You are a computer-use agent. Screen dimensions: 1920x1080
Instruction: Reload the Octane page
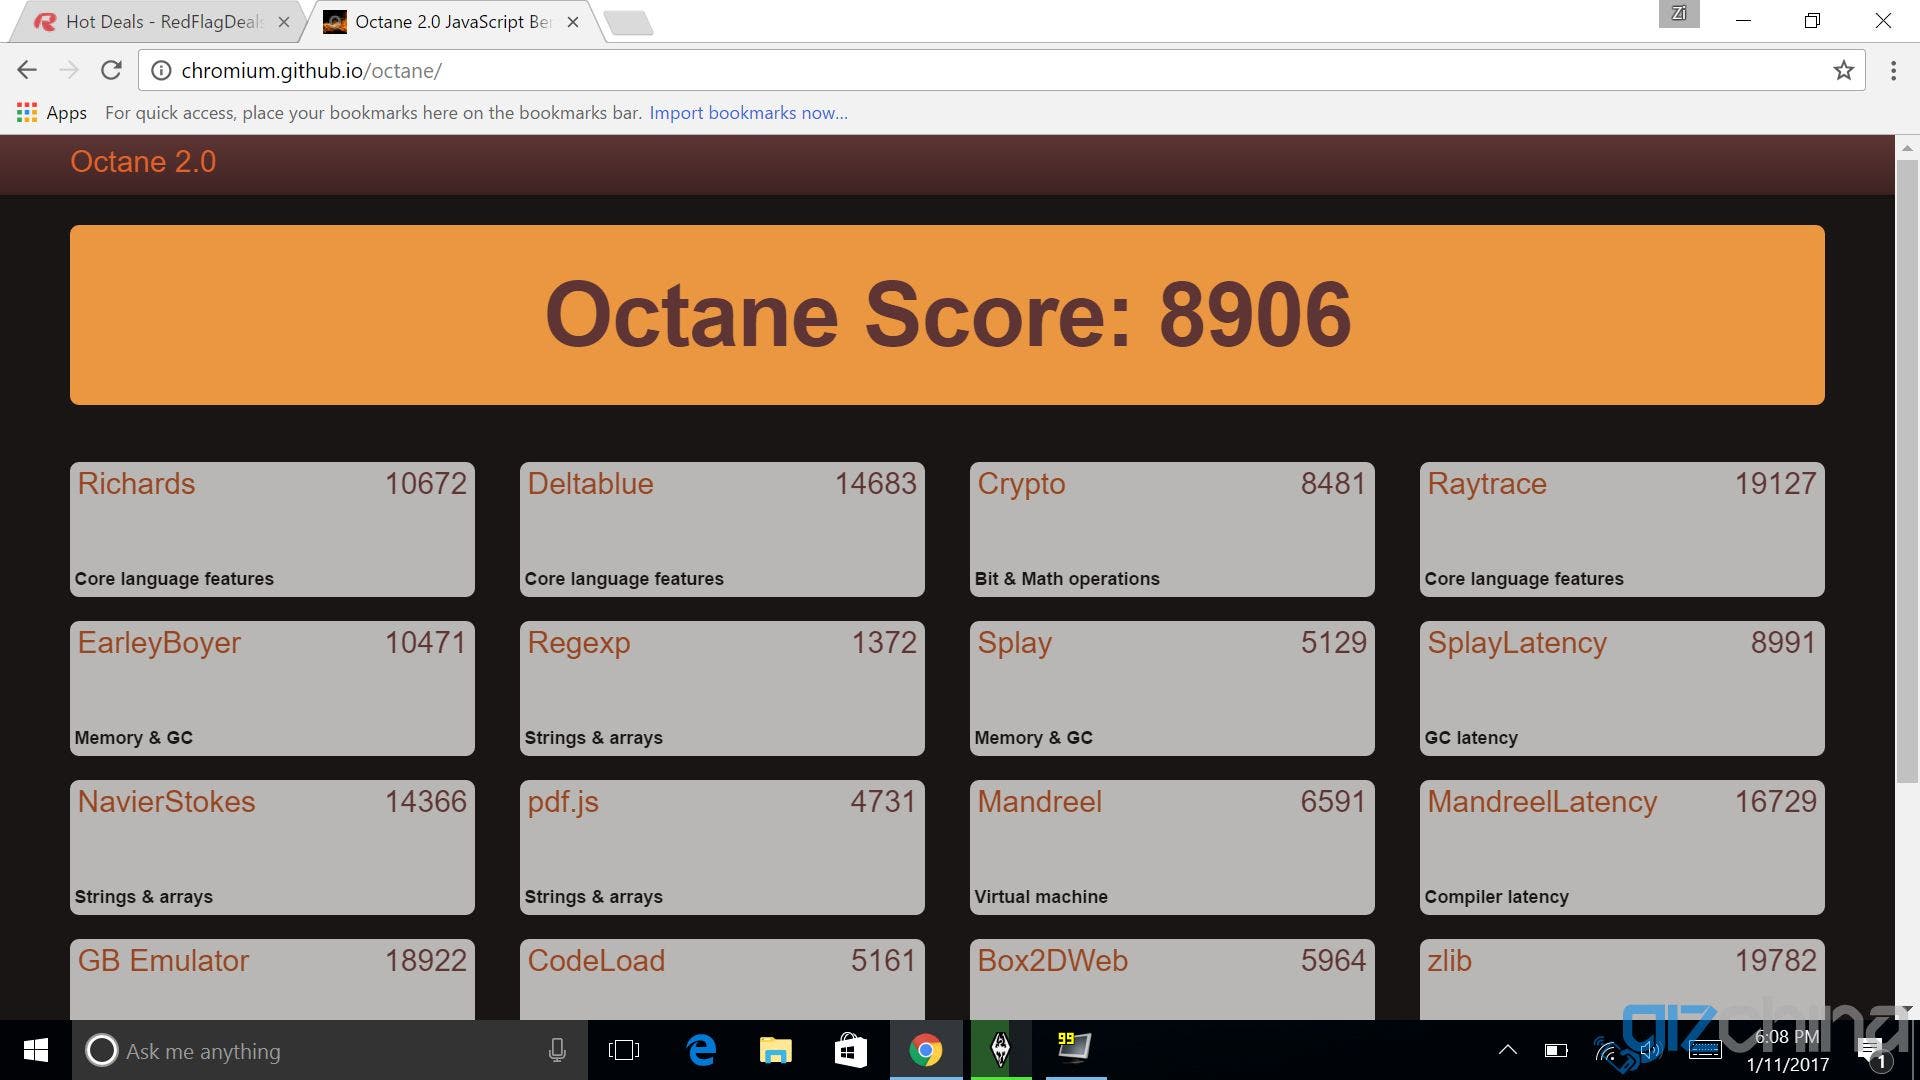[x=111, y=70]
